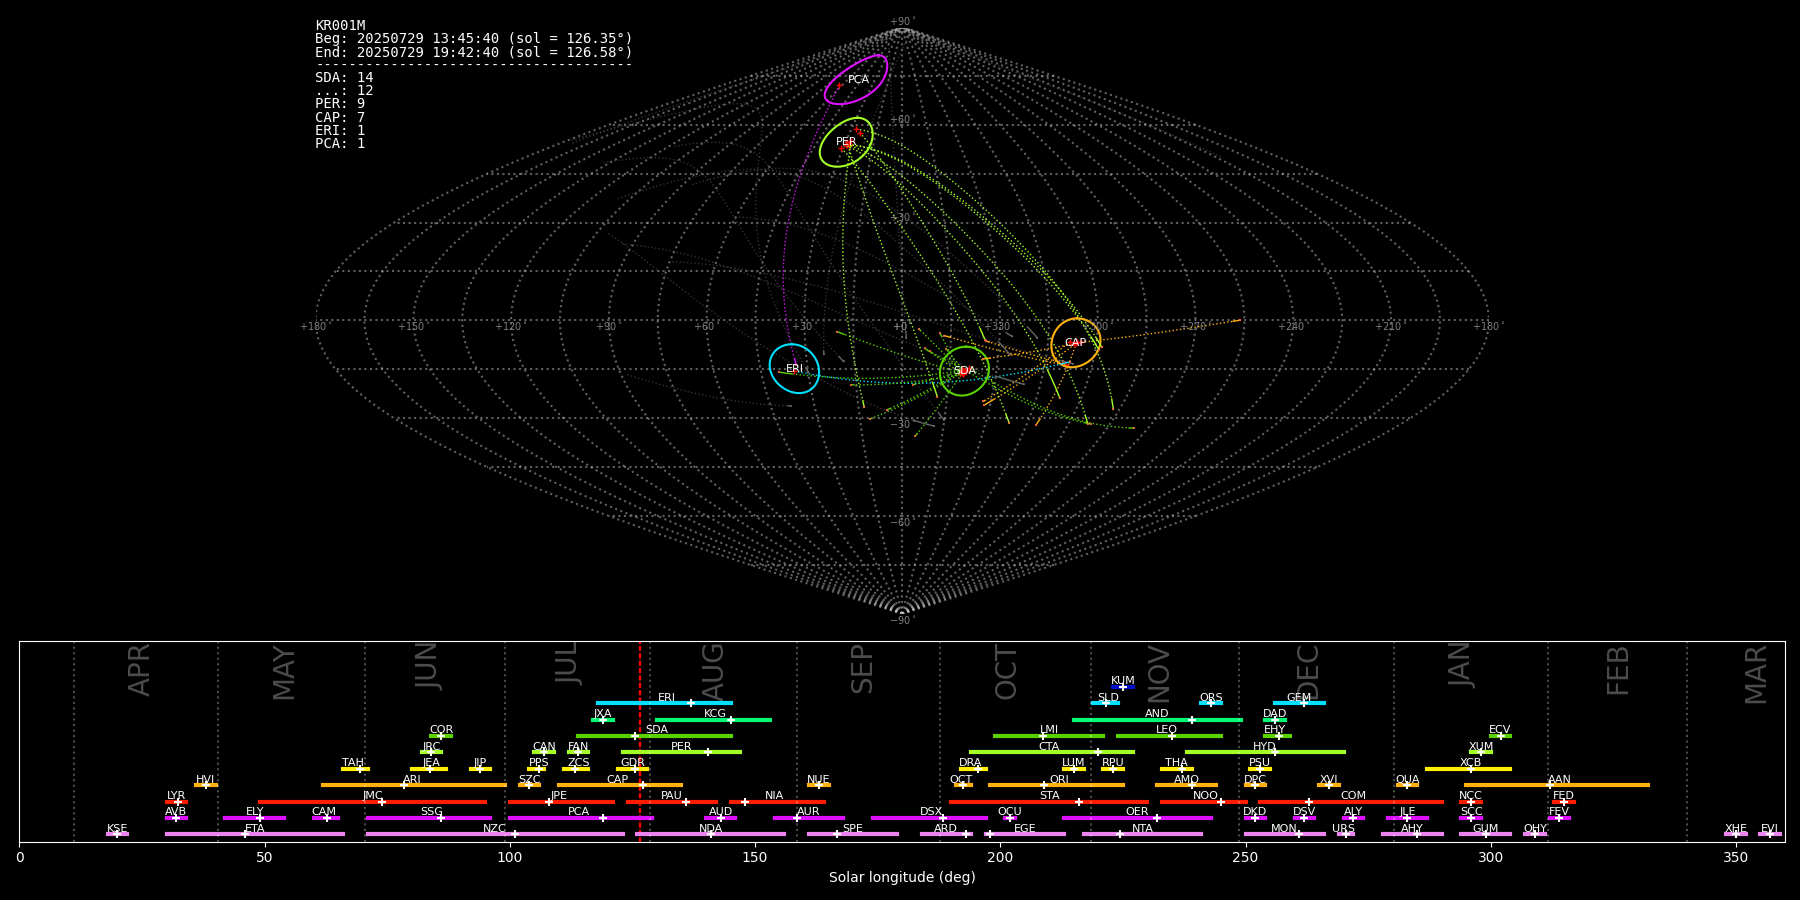Click the End: 20250729 19:42:40 line
This screenshot has width=1800, height=900.
[474, 52]
